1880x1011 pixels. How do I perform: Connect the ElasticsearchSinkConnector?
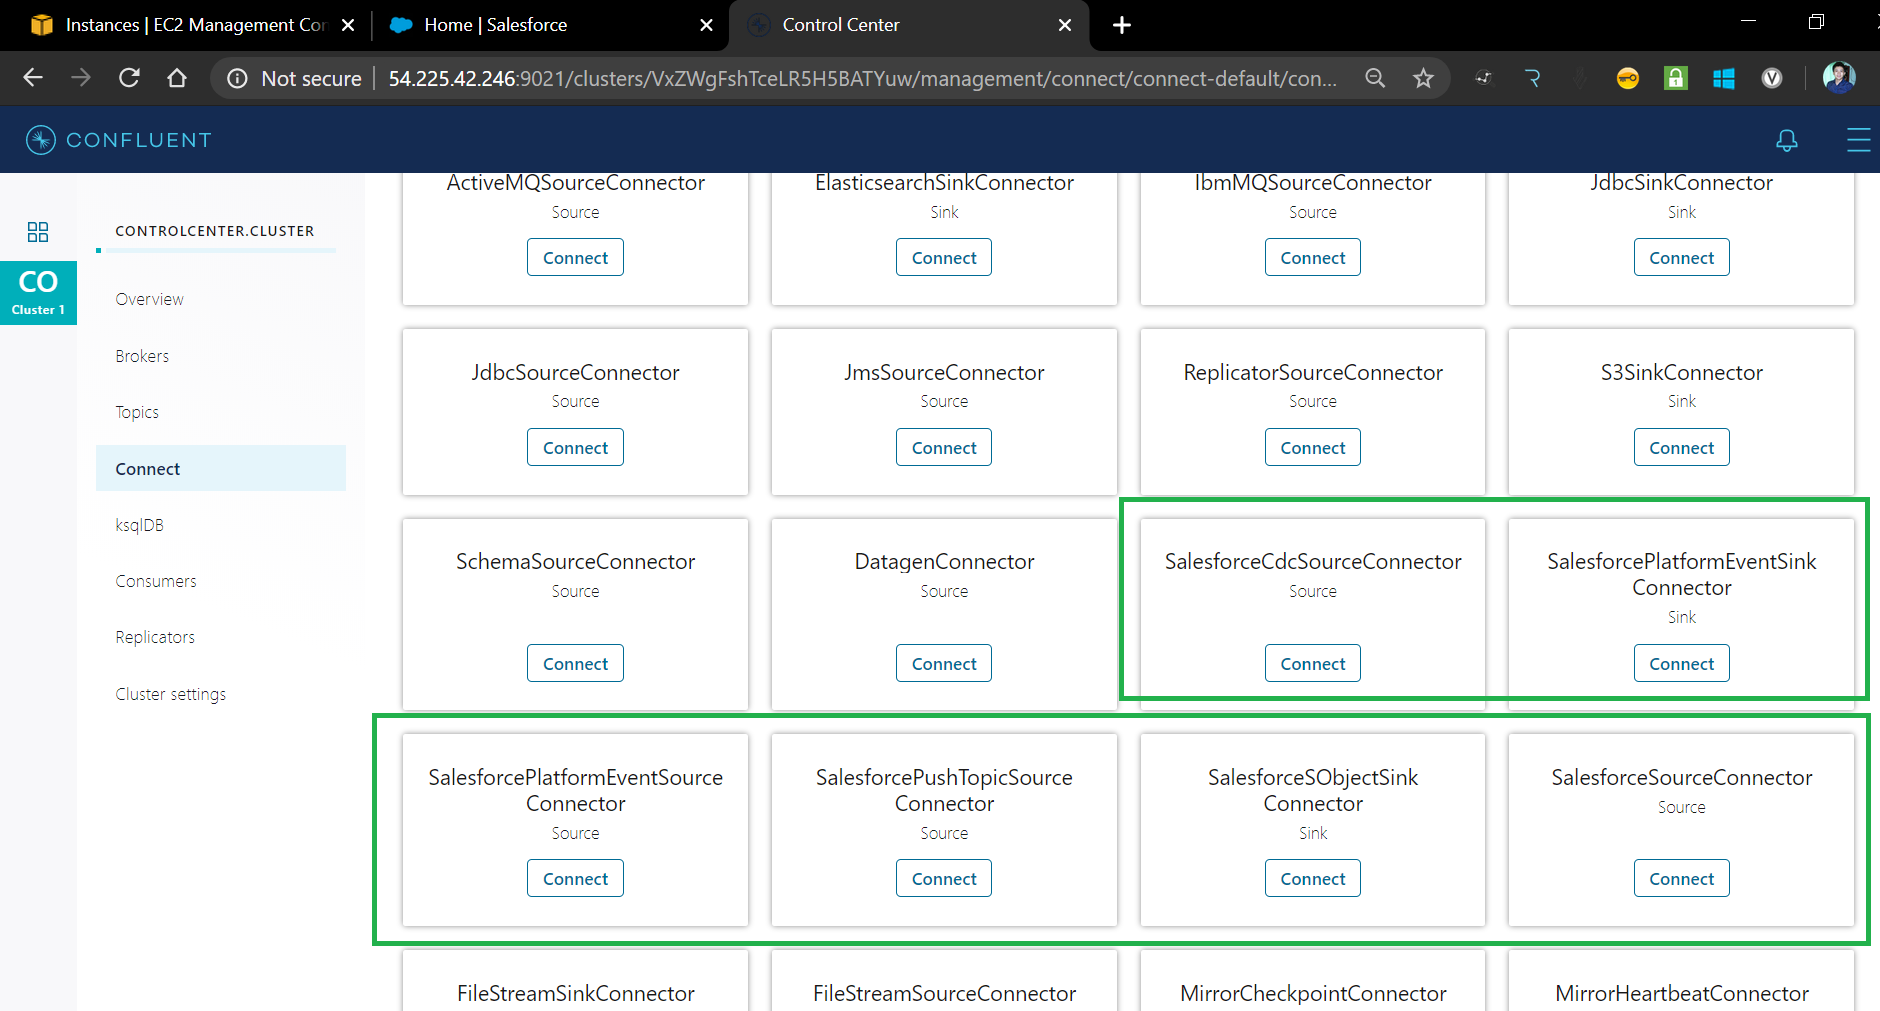944,257
